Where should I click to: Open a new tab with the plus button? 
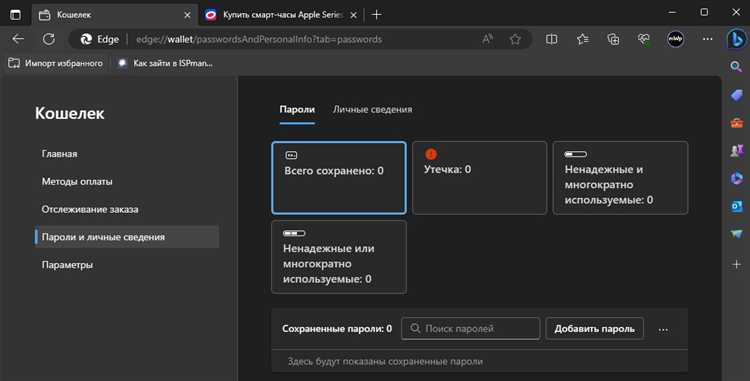coord(376,15)
